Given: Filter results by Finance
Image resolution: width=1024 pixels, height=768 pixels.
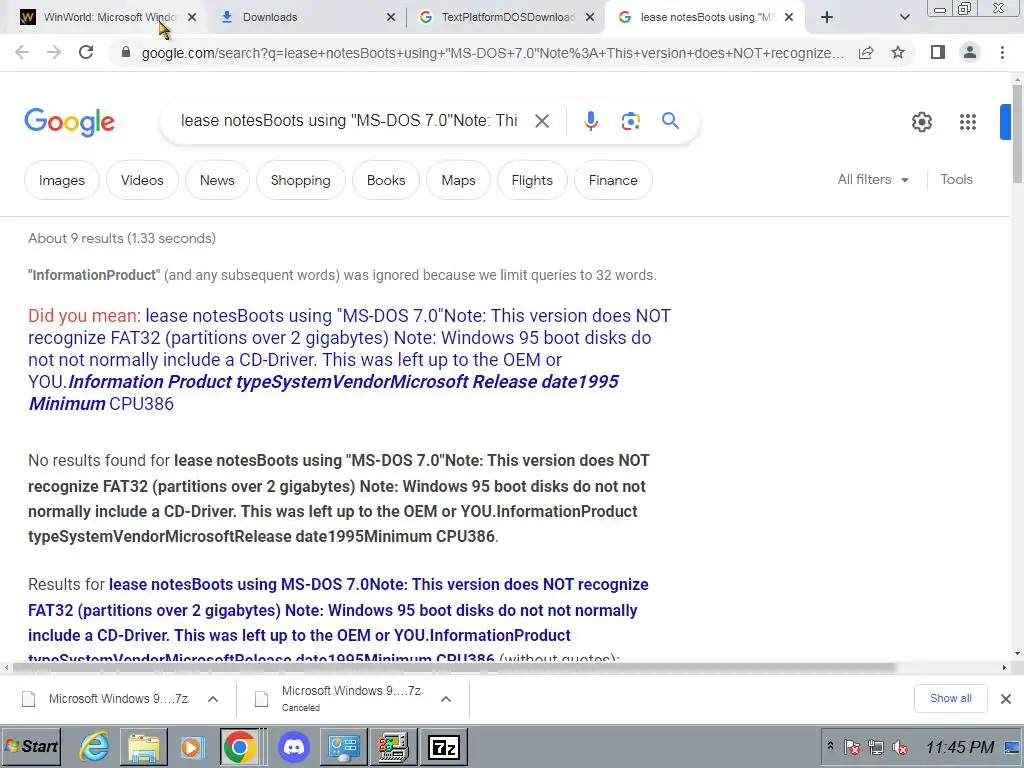Looking at the screenshot, I should point(613,180).
